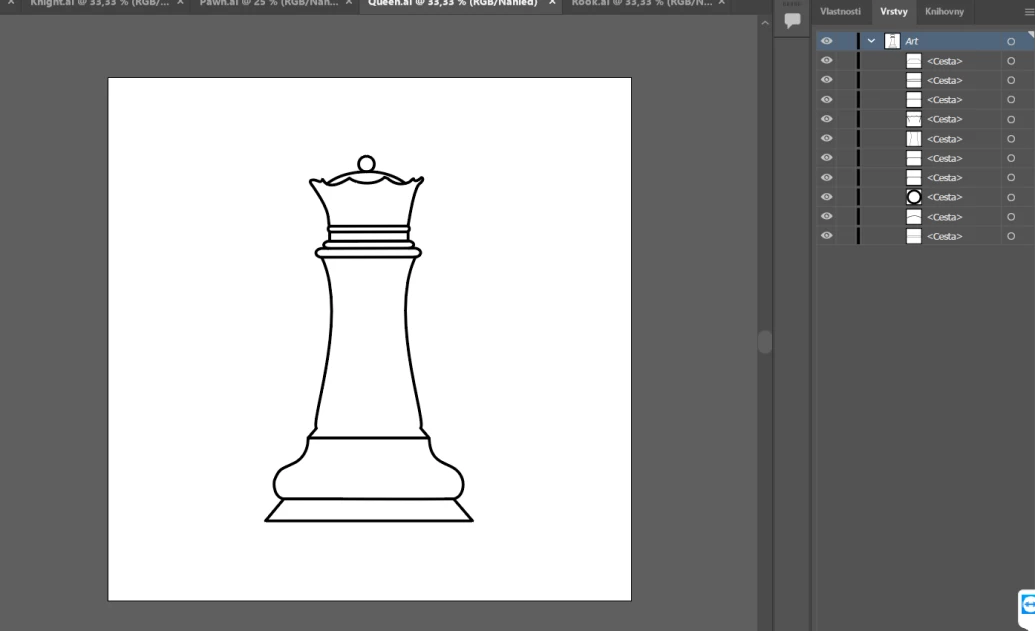Select the seventh <Cesta> row name

click(945, 178)
